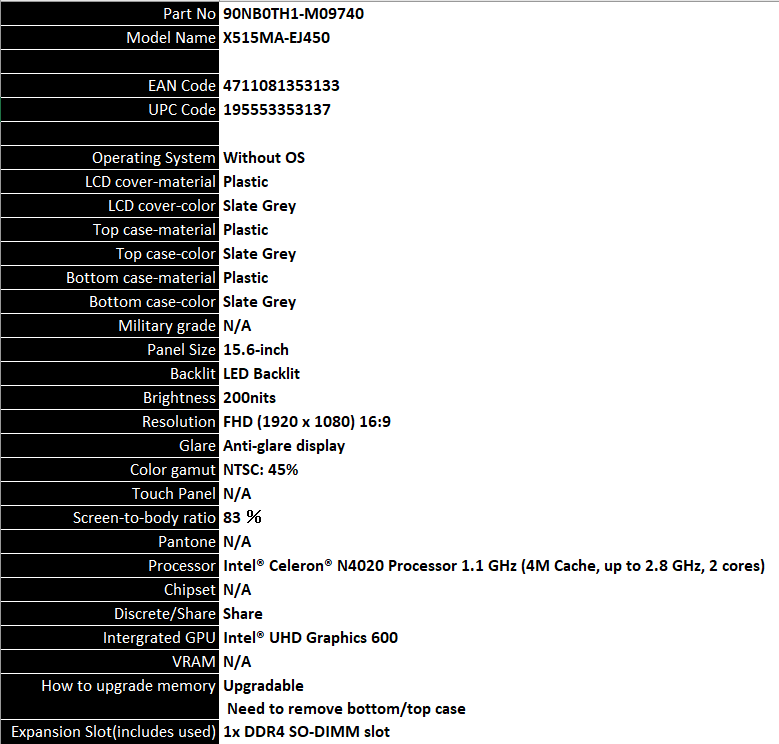779x744 pixels.
Task: Click the 'Anti-glare display' cell
Action: 284,446
